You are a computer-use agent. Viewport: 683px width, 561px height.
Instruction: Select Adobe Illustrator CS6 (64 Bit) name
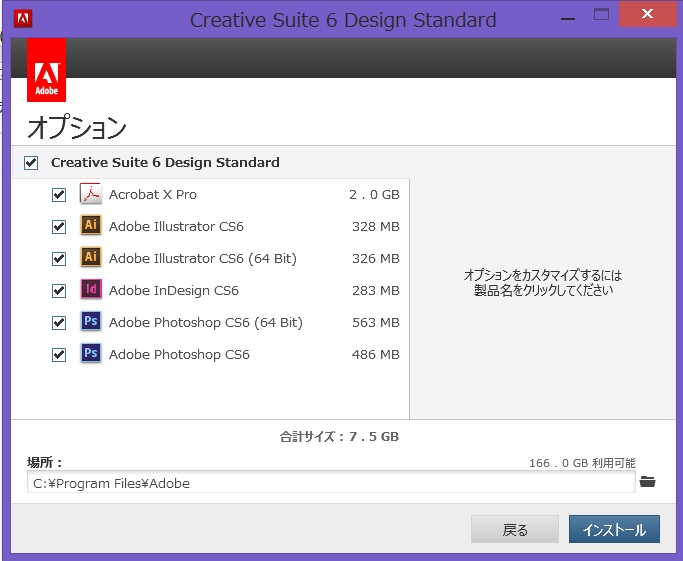click(203, 258)
